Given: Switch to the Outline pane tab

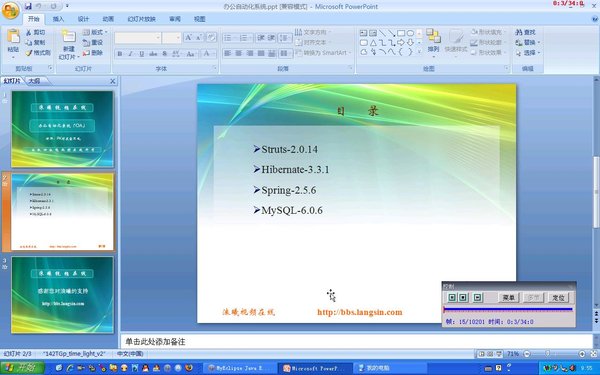Looking at the screenshot, I should (x=34, y=81).
